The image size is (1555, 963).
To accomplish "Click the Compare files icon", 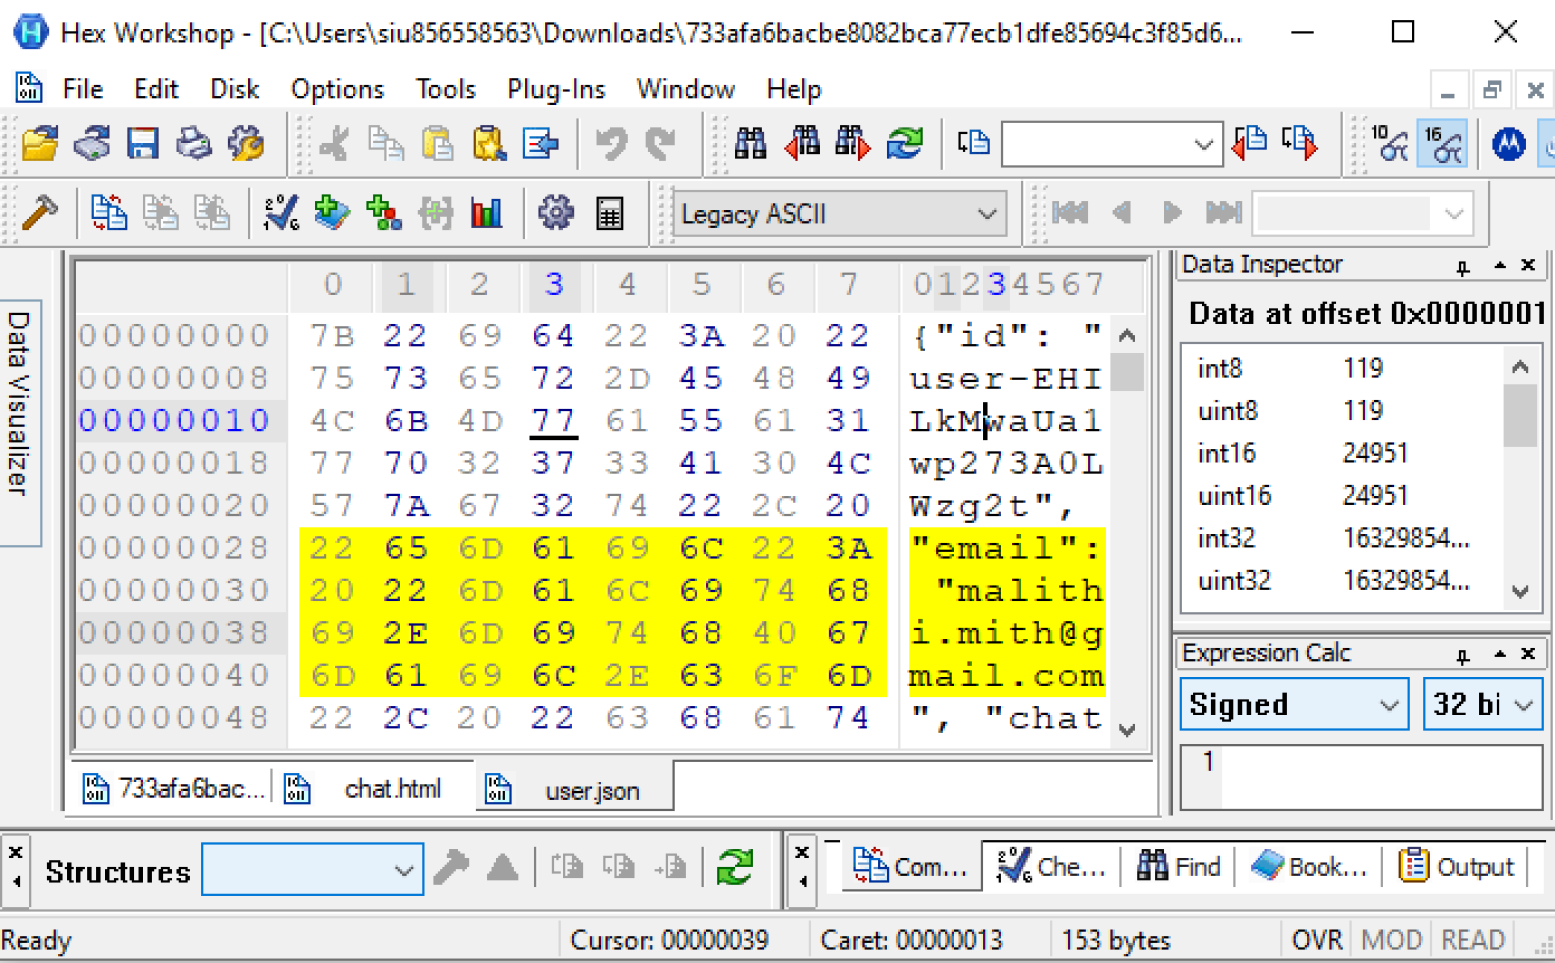I will pos(108,213).
